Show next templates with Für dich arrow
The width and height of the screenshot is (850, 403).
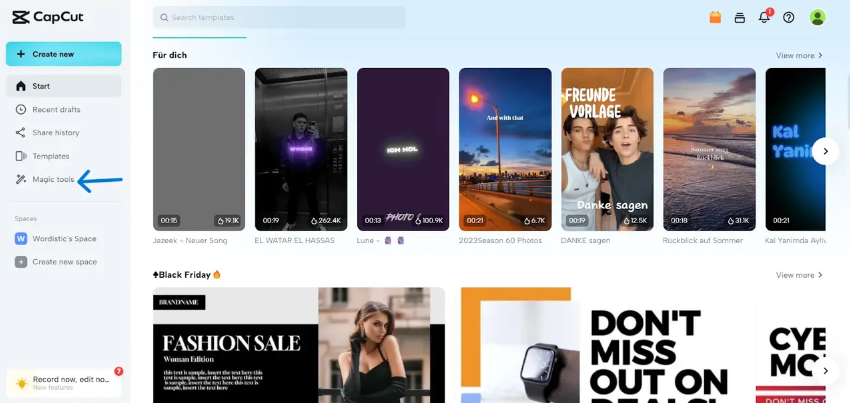coord(826,151)
